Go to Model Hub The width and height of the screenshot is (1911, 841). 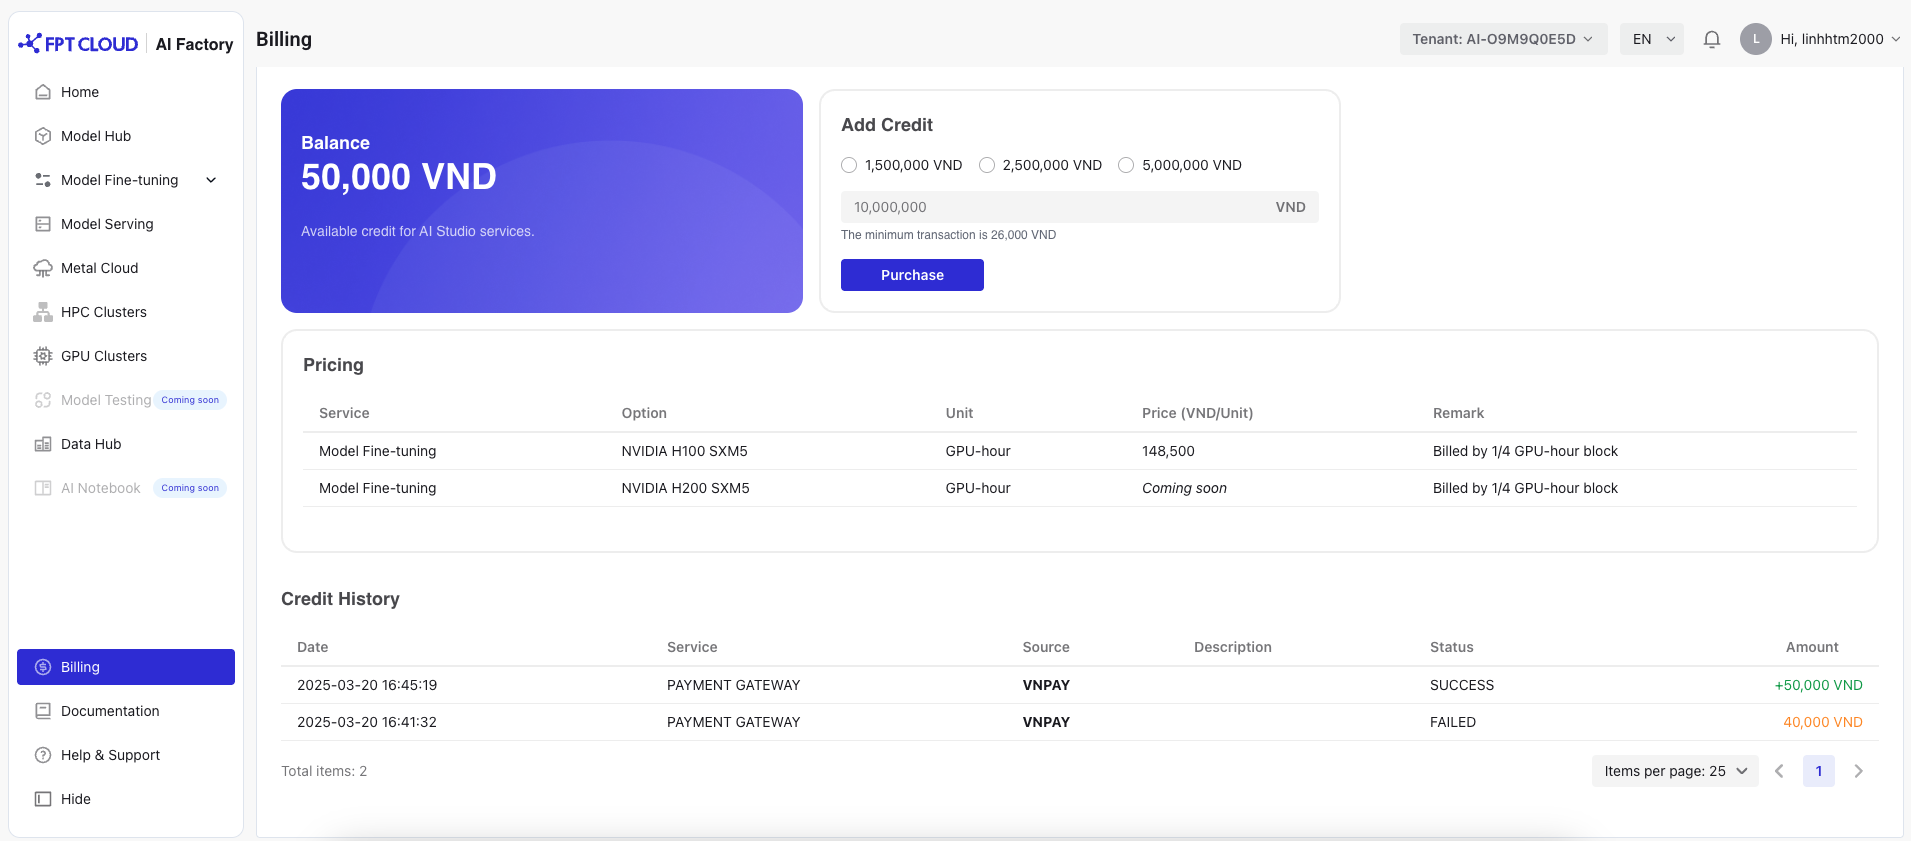coord(126,136)
